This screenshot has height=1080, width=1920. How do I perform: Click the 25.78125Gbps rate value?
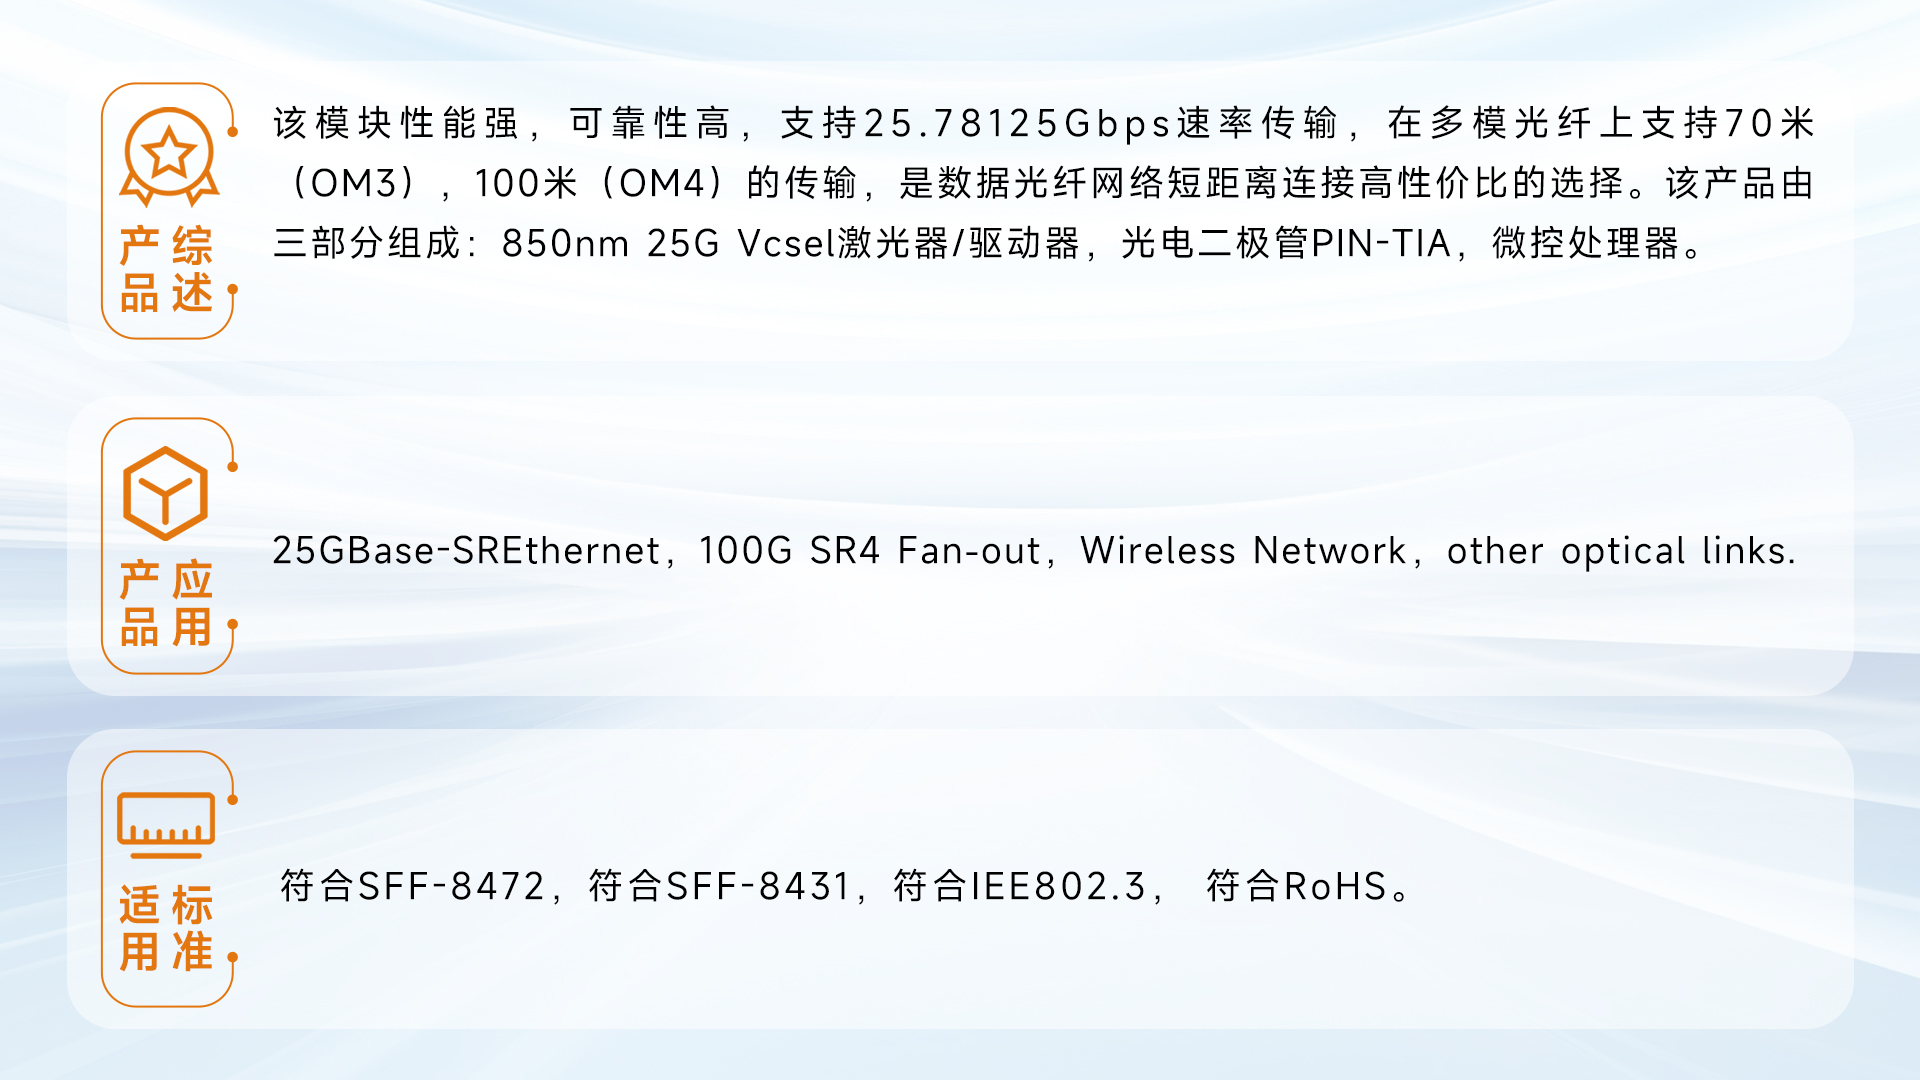(x=1017, y=124)
